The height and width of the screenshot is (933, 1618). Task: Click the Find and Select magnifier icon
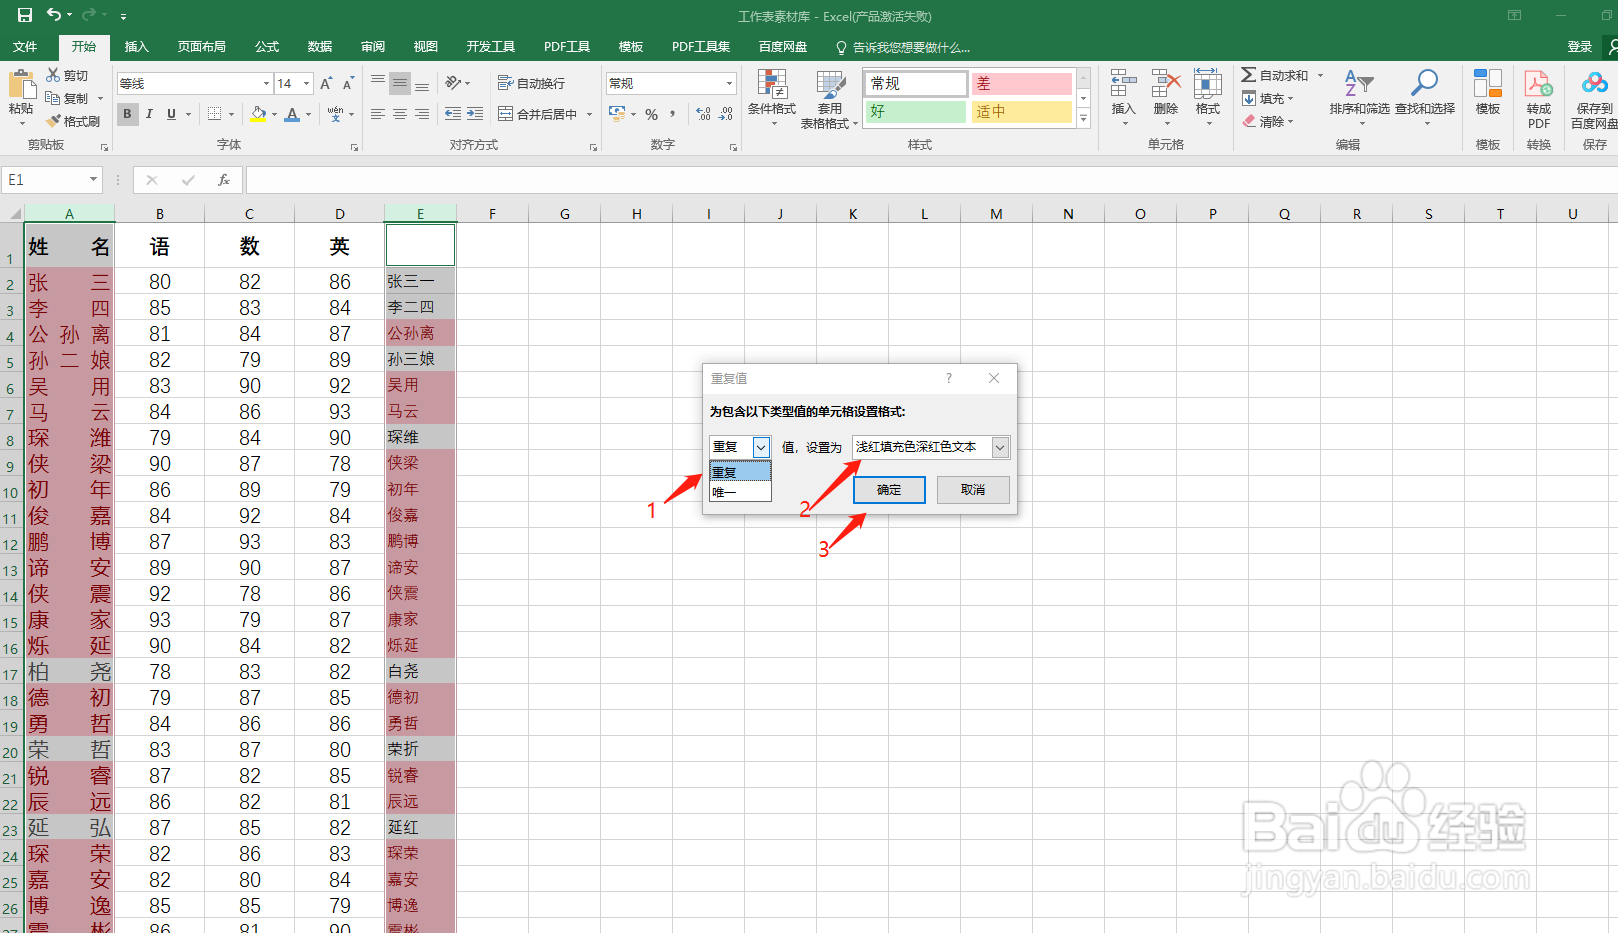[x=1424, y=84]
